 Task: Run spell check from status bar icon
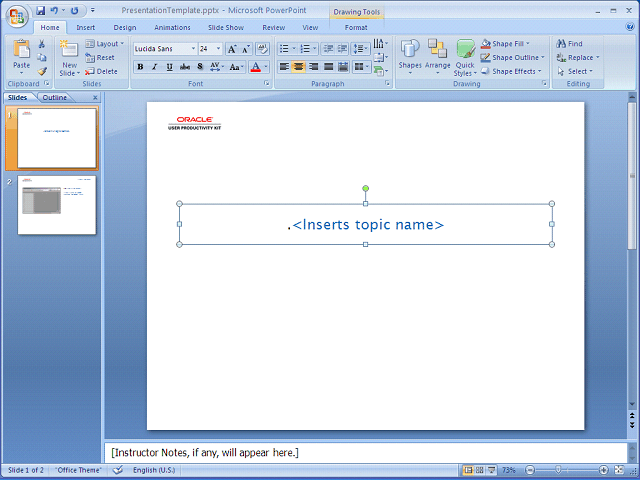click(x=118, y=470)
